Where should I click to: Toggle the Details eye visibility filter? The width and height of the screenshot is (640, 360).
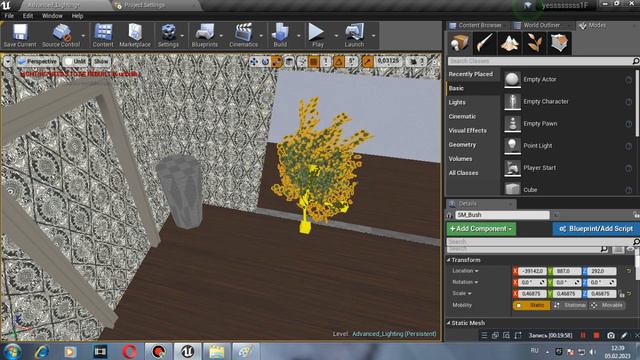point(631,249)
